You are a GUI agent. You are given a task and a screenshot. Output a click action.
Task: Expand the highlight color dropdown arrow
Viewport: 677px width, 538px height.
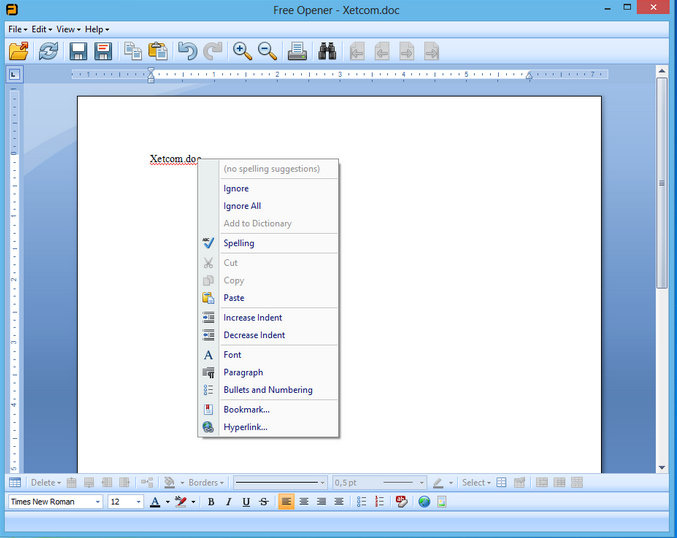click(x=193, y=502)
